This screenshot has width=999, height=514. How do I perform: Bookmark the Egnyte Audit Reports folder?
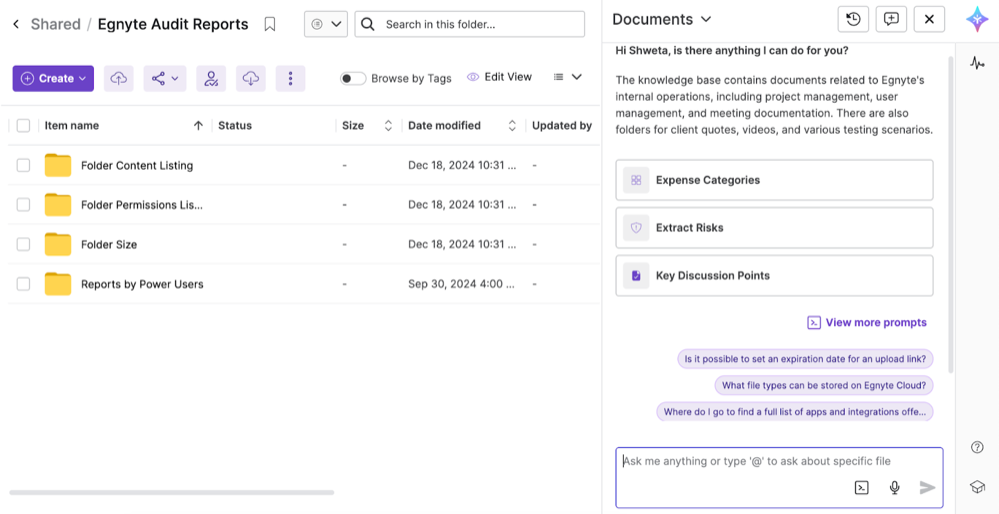point(270,24)
